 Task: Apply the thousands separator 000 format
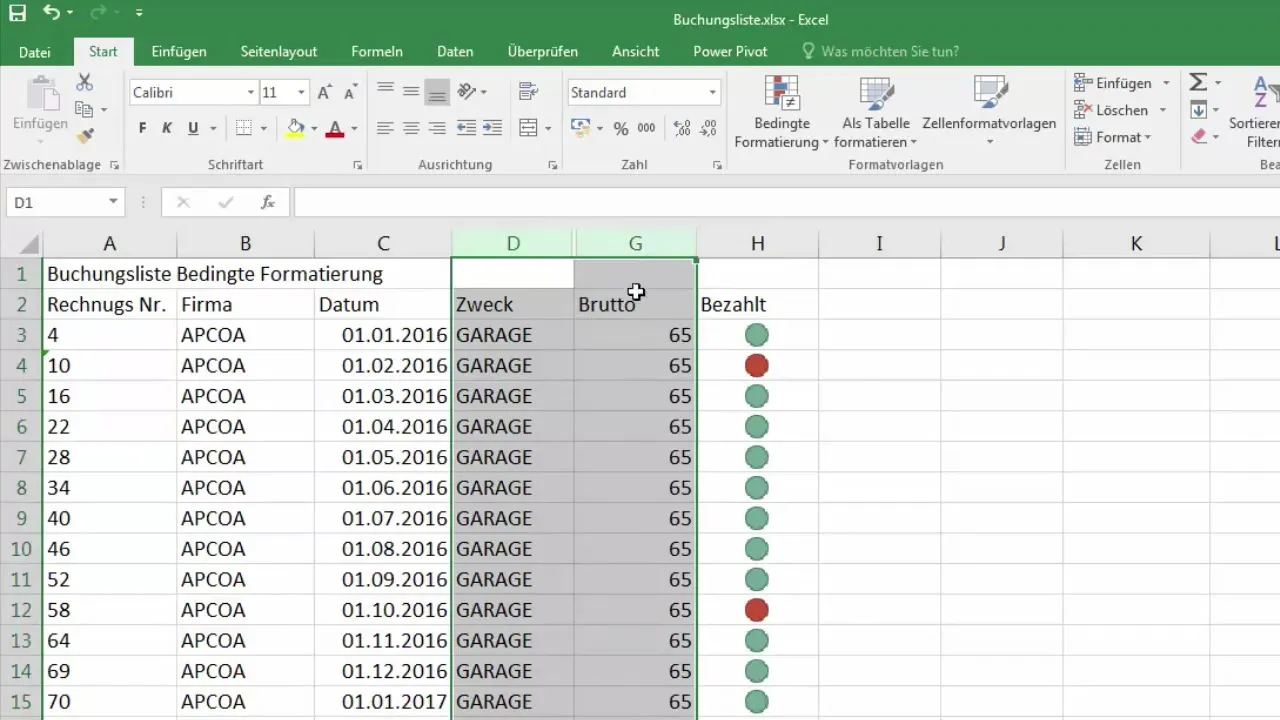[x=647, y=128]
